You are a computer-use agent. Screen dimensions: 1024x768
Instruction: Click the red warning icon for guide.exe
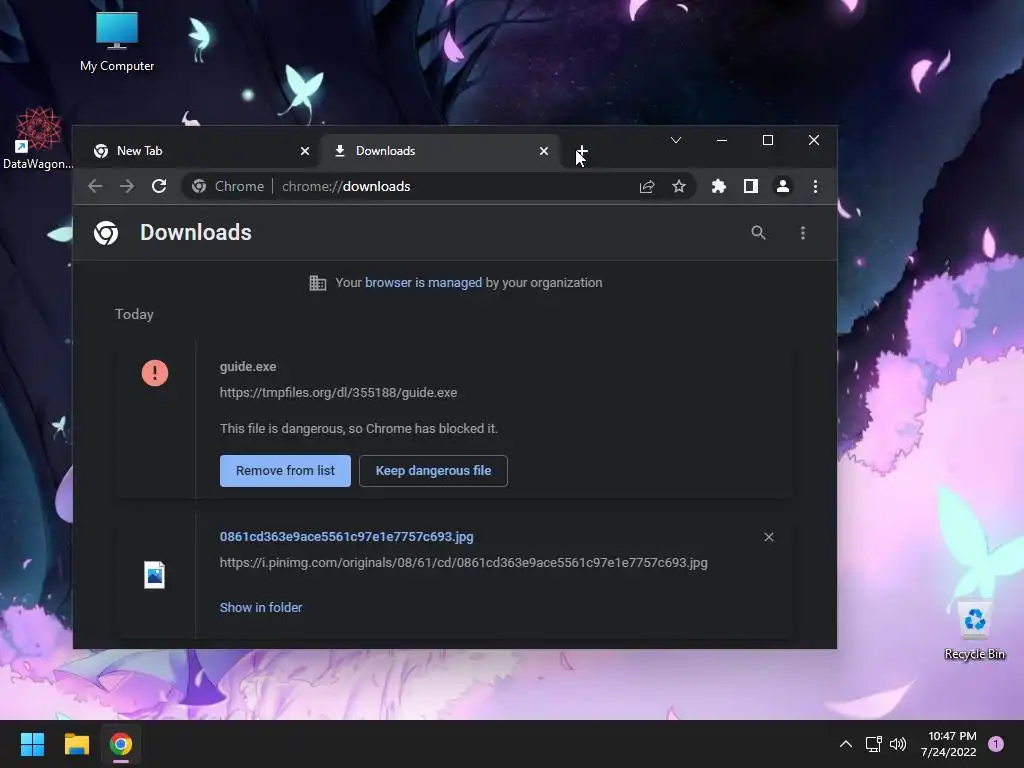point(155,373)
